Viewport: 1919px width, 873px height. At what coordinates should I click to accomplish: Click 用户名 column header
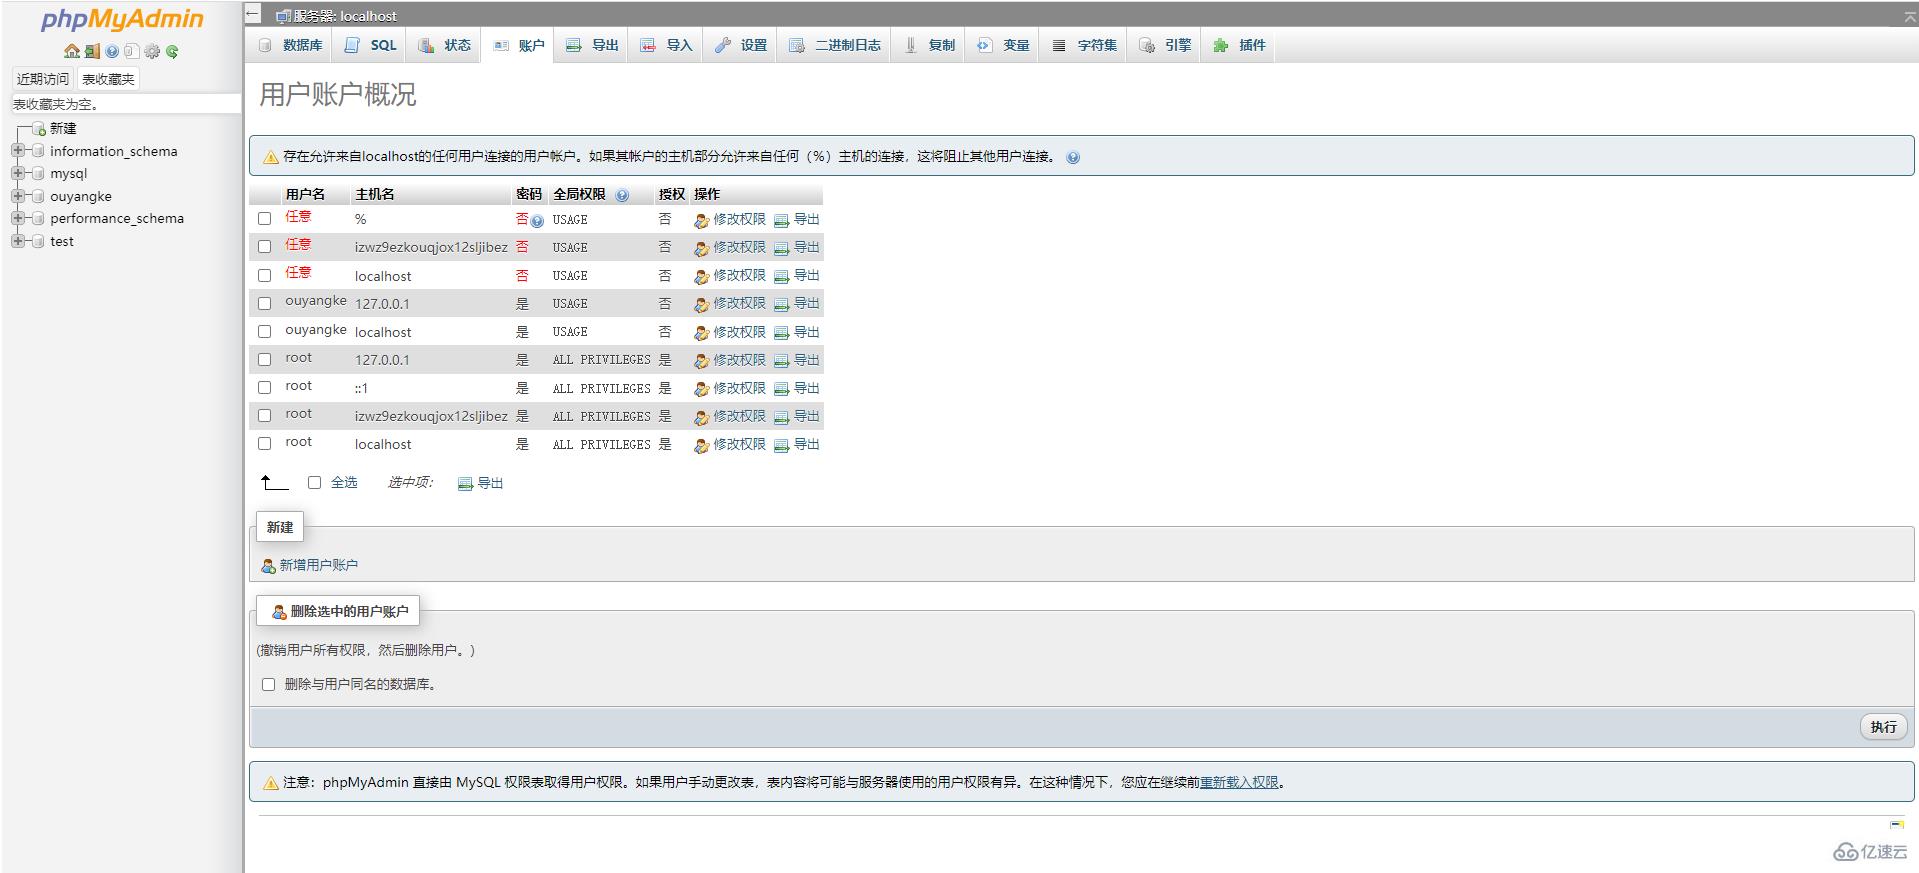coord(305,194)
